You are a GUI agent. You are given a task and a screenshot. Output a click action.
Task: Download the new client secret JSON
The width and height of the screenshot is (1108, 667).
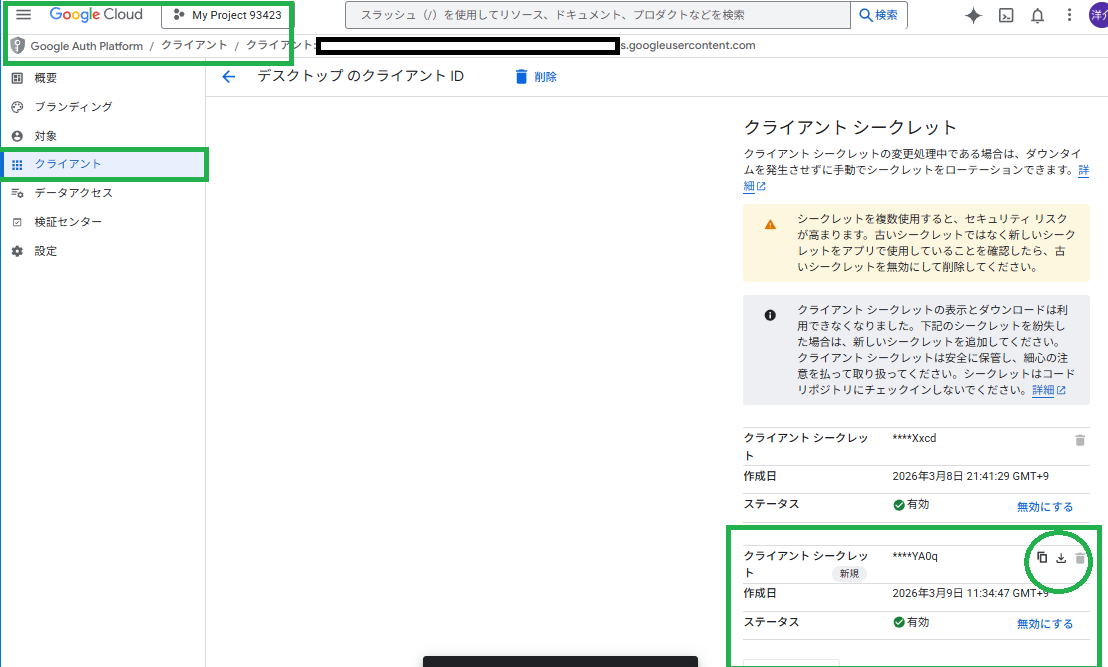coord(1060,557)
